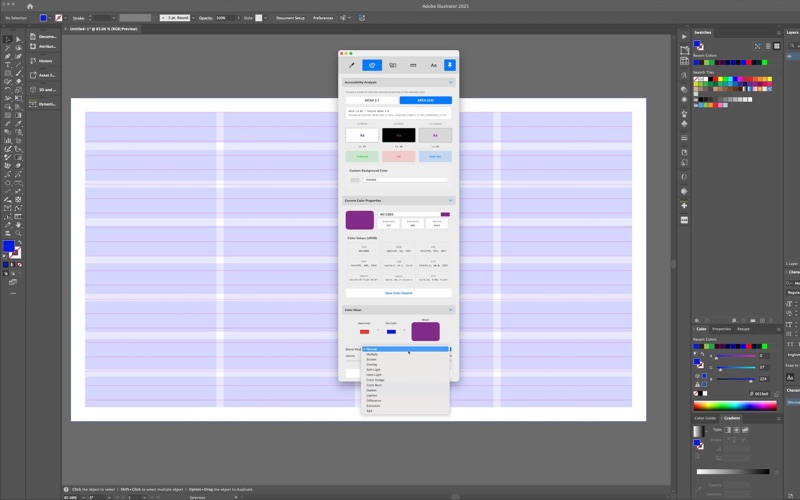Click the red Base Color swatch
This screenshot has width=800, height=500.
(364, 332)
